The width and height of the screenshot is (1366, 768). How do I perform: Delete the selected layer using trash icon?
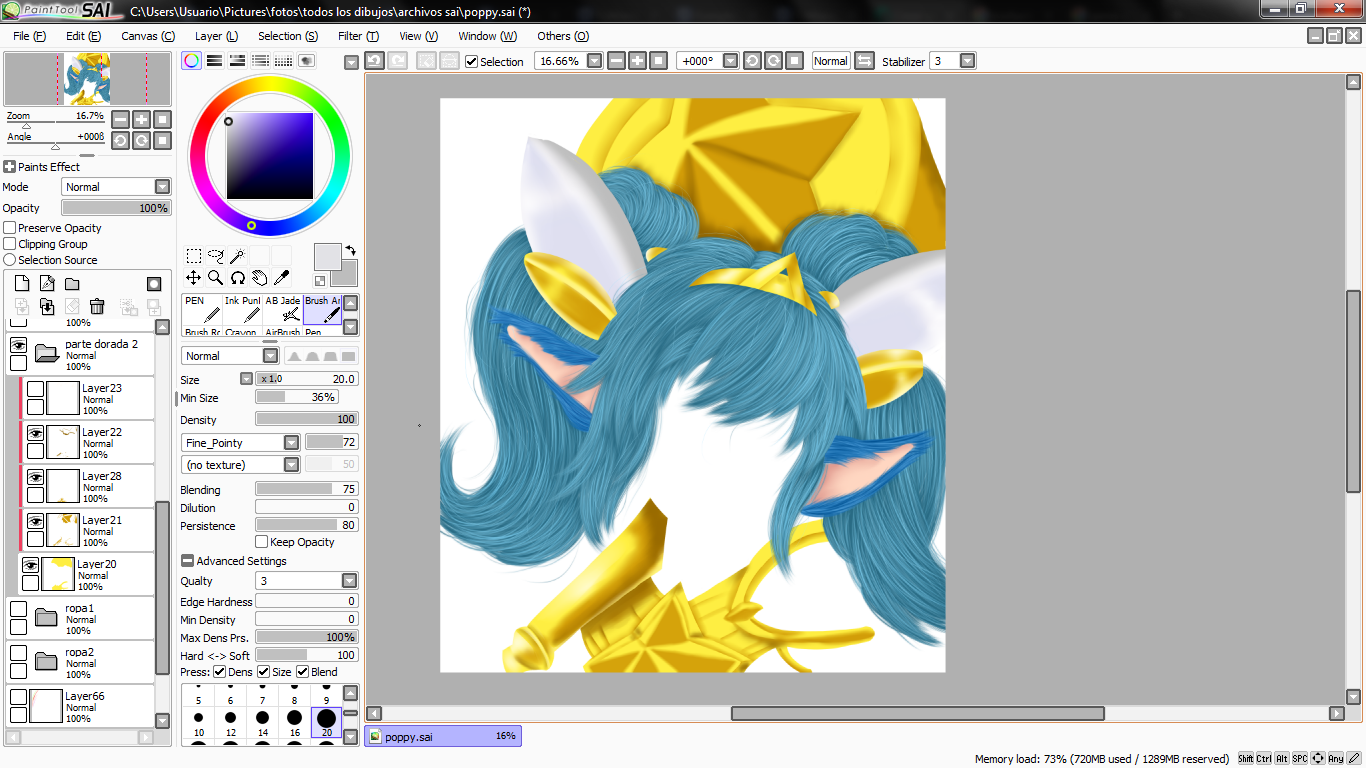[97, 306]
